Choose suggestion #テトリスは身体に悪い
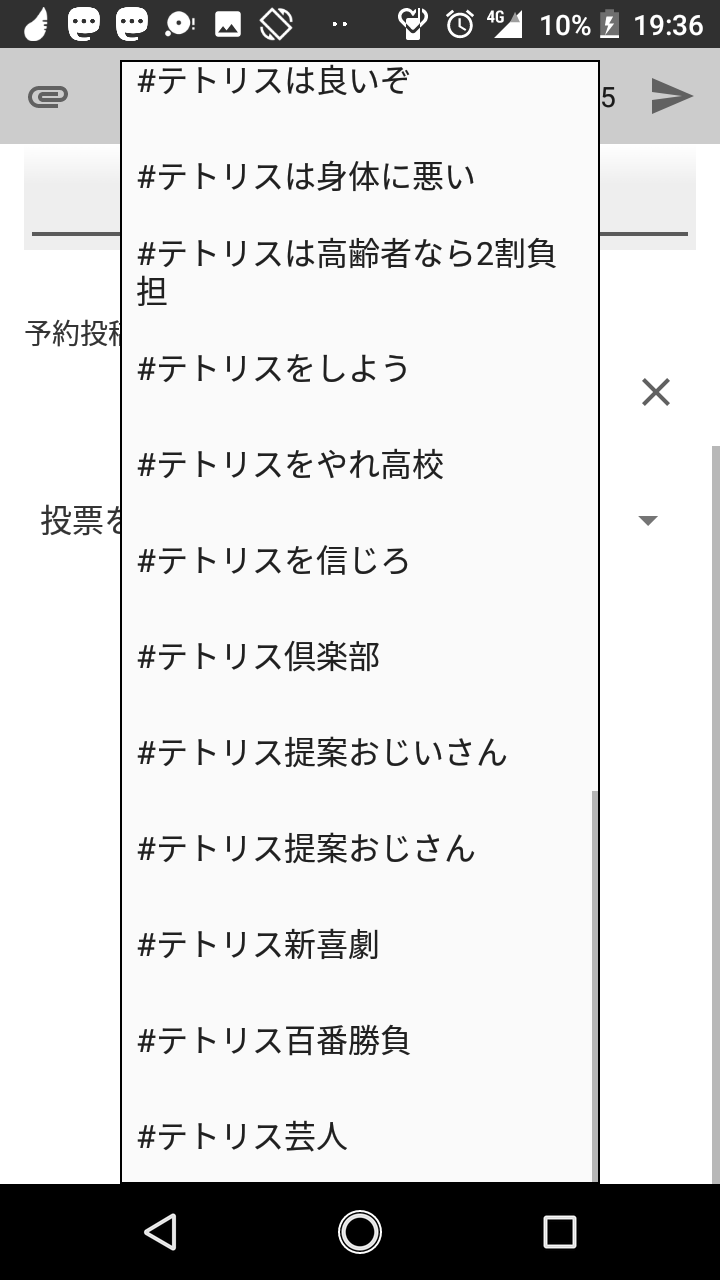 tap(306, 177)
